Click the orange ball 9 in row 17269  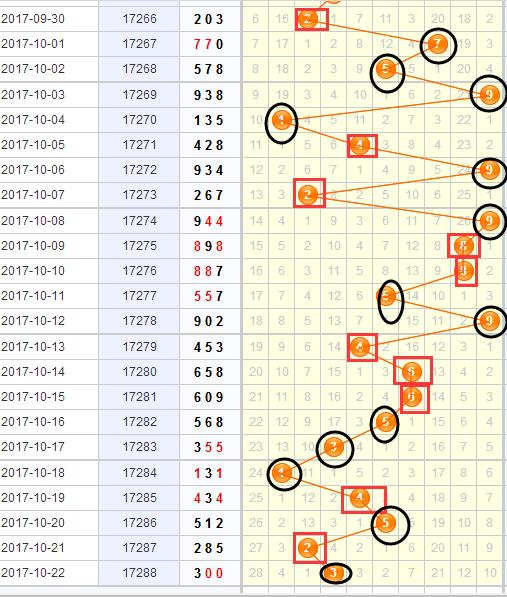489,94
